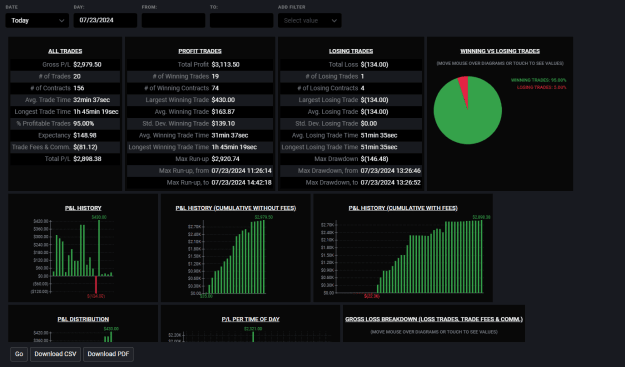
Task: Open the Date dropdown showing Today
Action: click(x=37, y=20)
